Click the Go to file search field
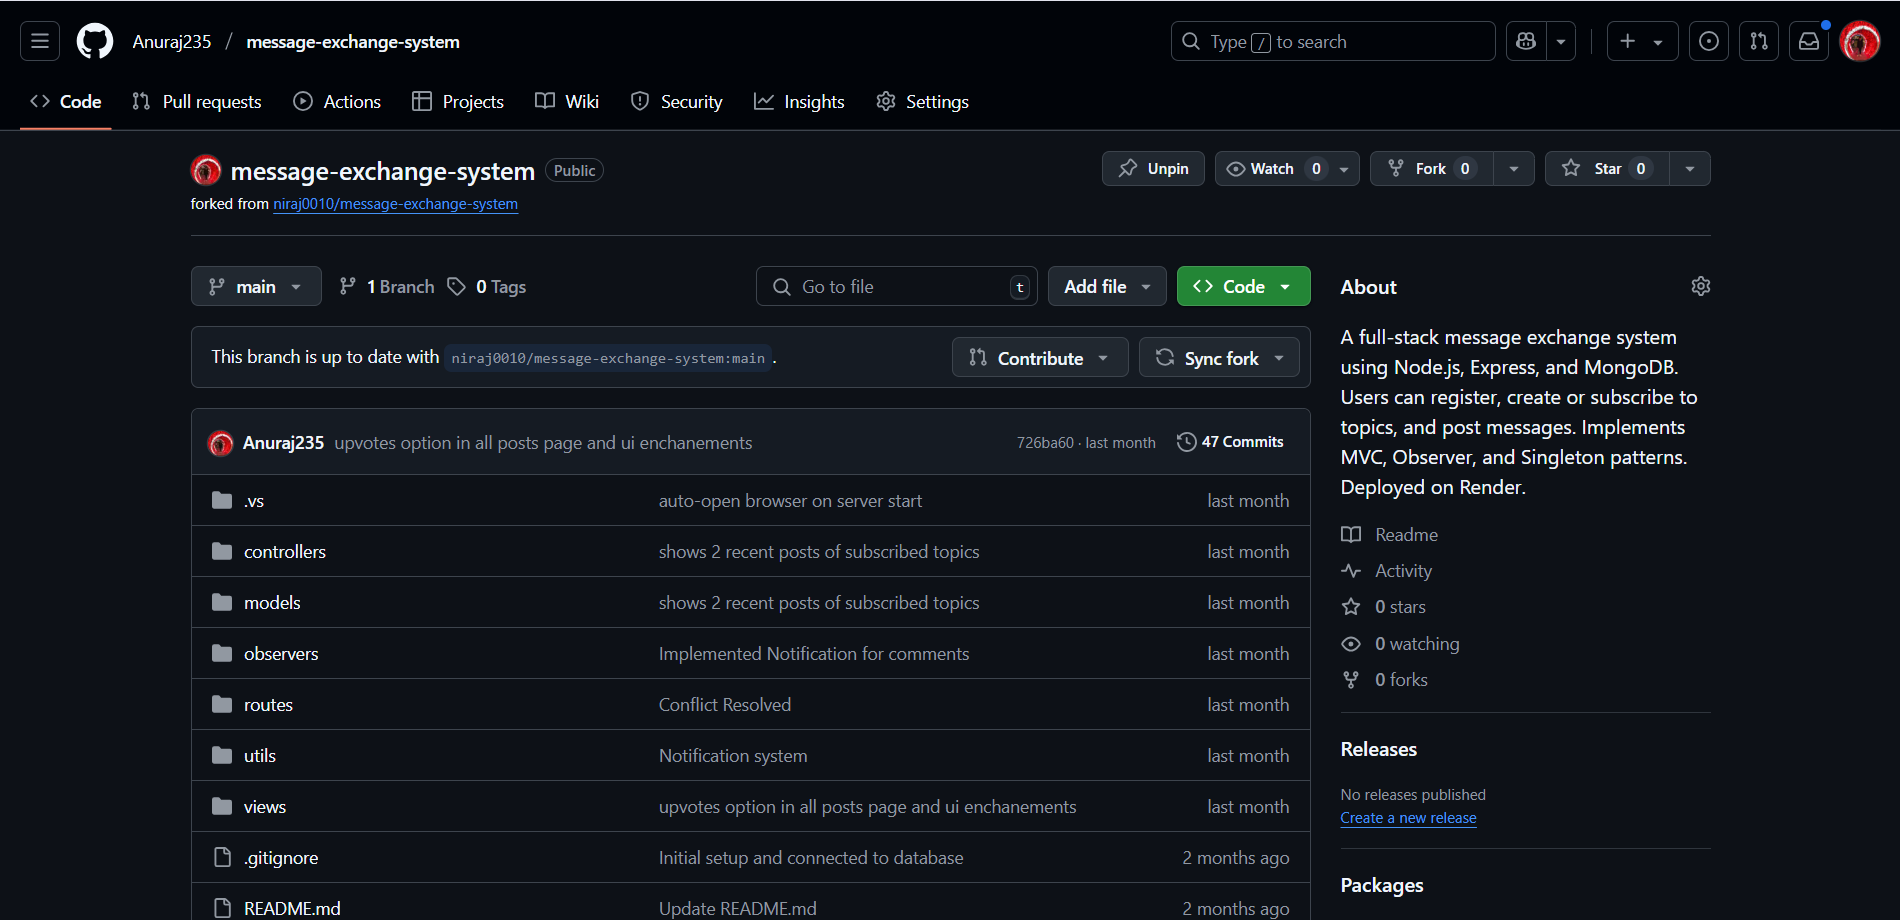1900x920 pixels. pos(896,286)
